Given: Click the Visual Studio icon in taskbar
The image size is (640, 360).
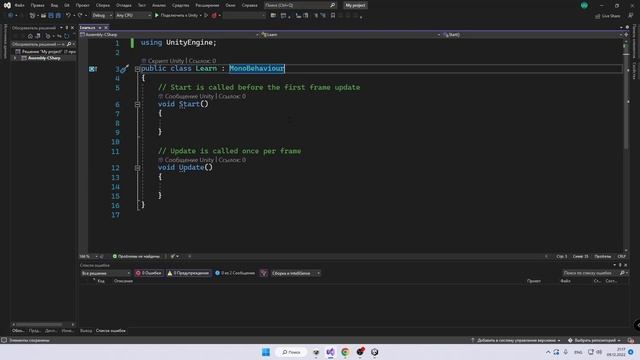Looking at the screenshot, I should click(330, 352).
